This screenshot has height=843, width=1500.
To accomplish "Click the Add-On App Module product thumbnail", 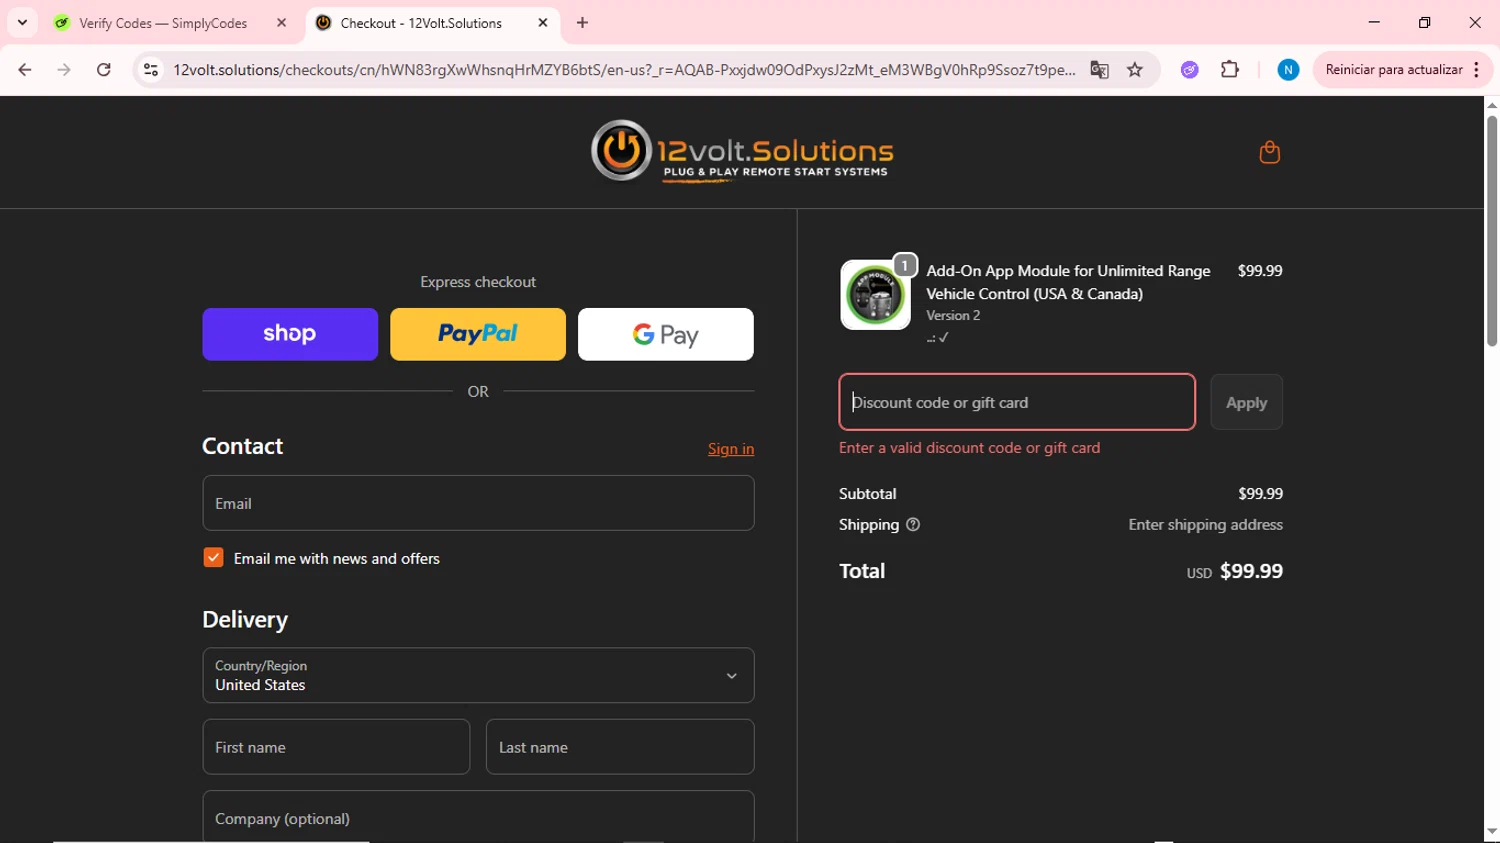I will tap(875, 295).
